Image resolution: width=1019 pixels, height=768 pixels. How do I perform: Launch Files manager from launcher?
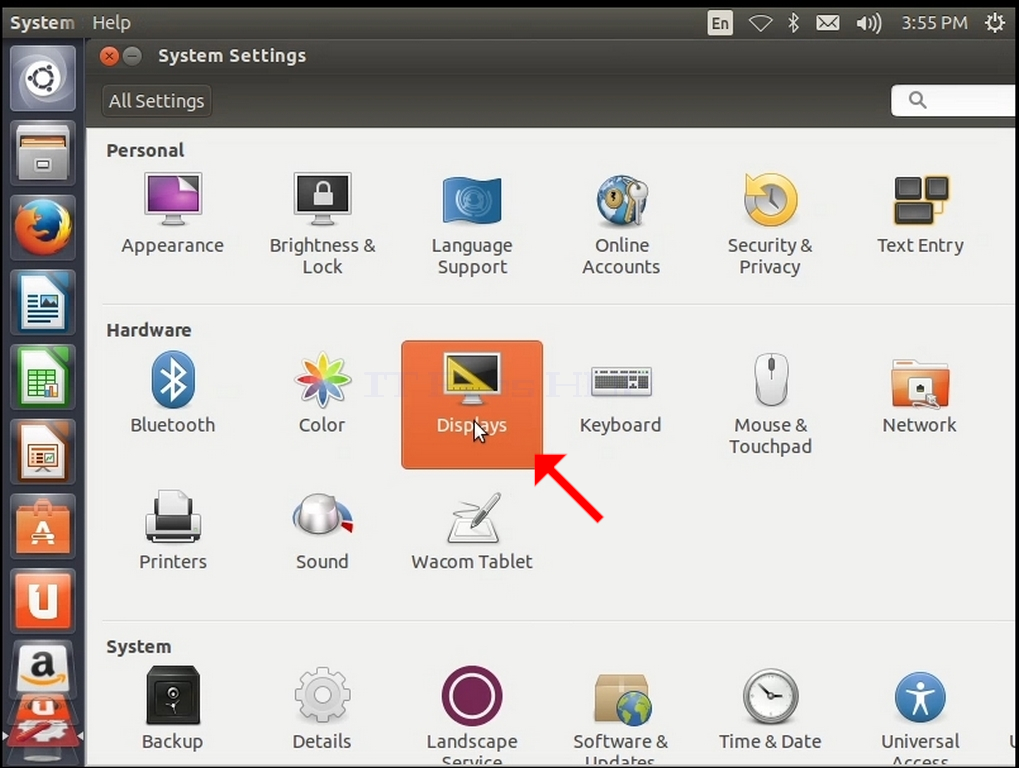click(43, 153)
